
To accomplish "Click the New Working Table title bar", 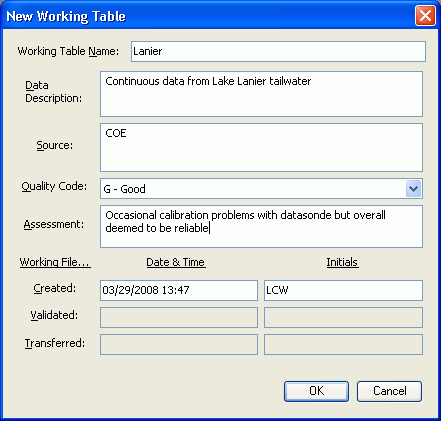I will tap(207, 16).
